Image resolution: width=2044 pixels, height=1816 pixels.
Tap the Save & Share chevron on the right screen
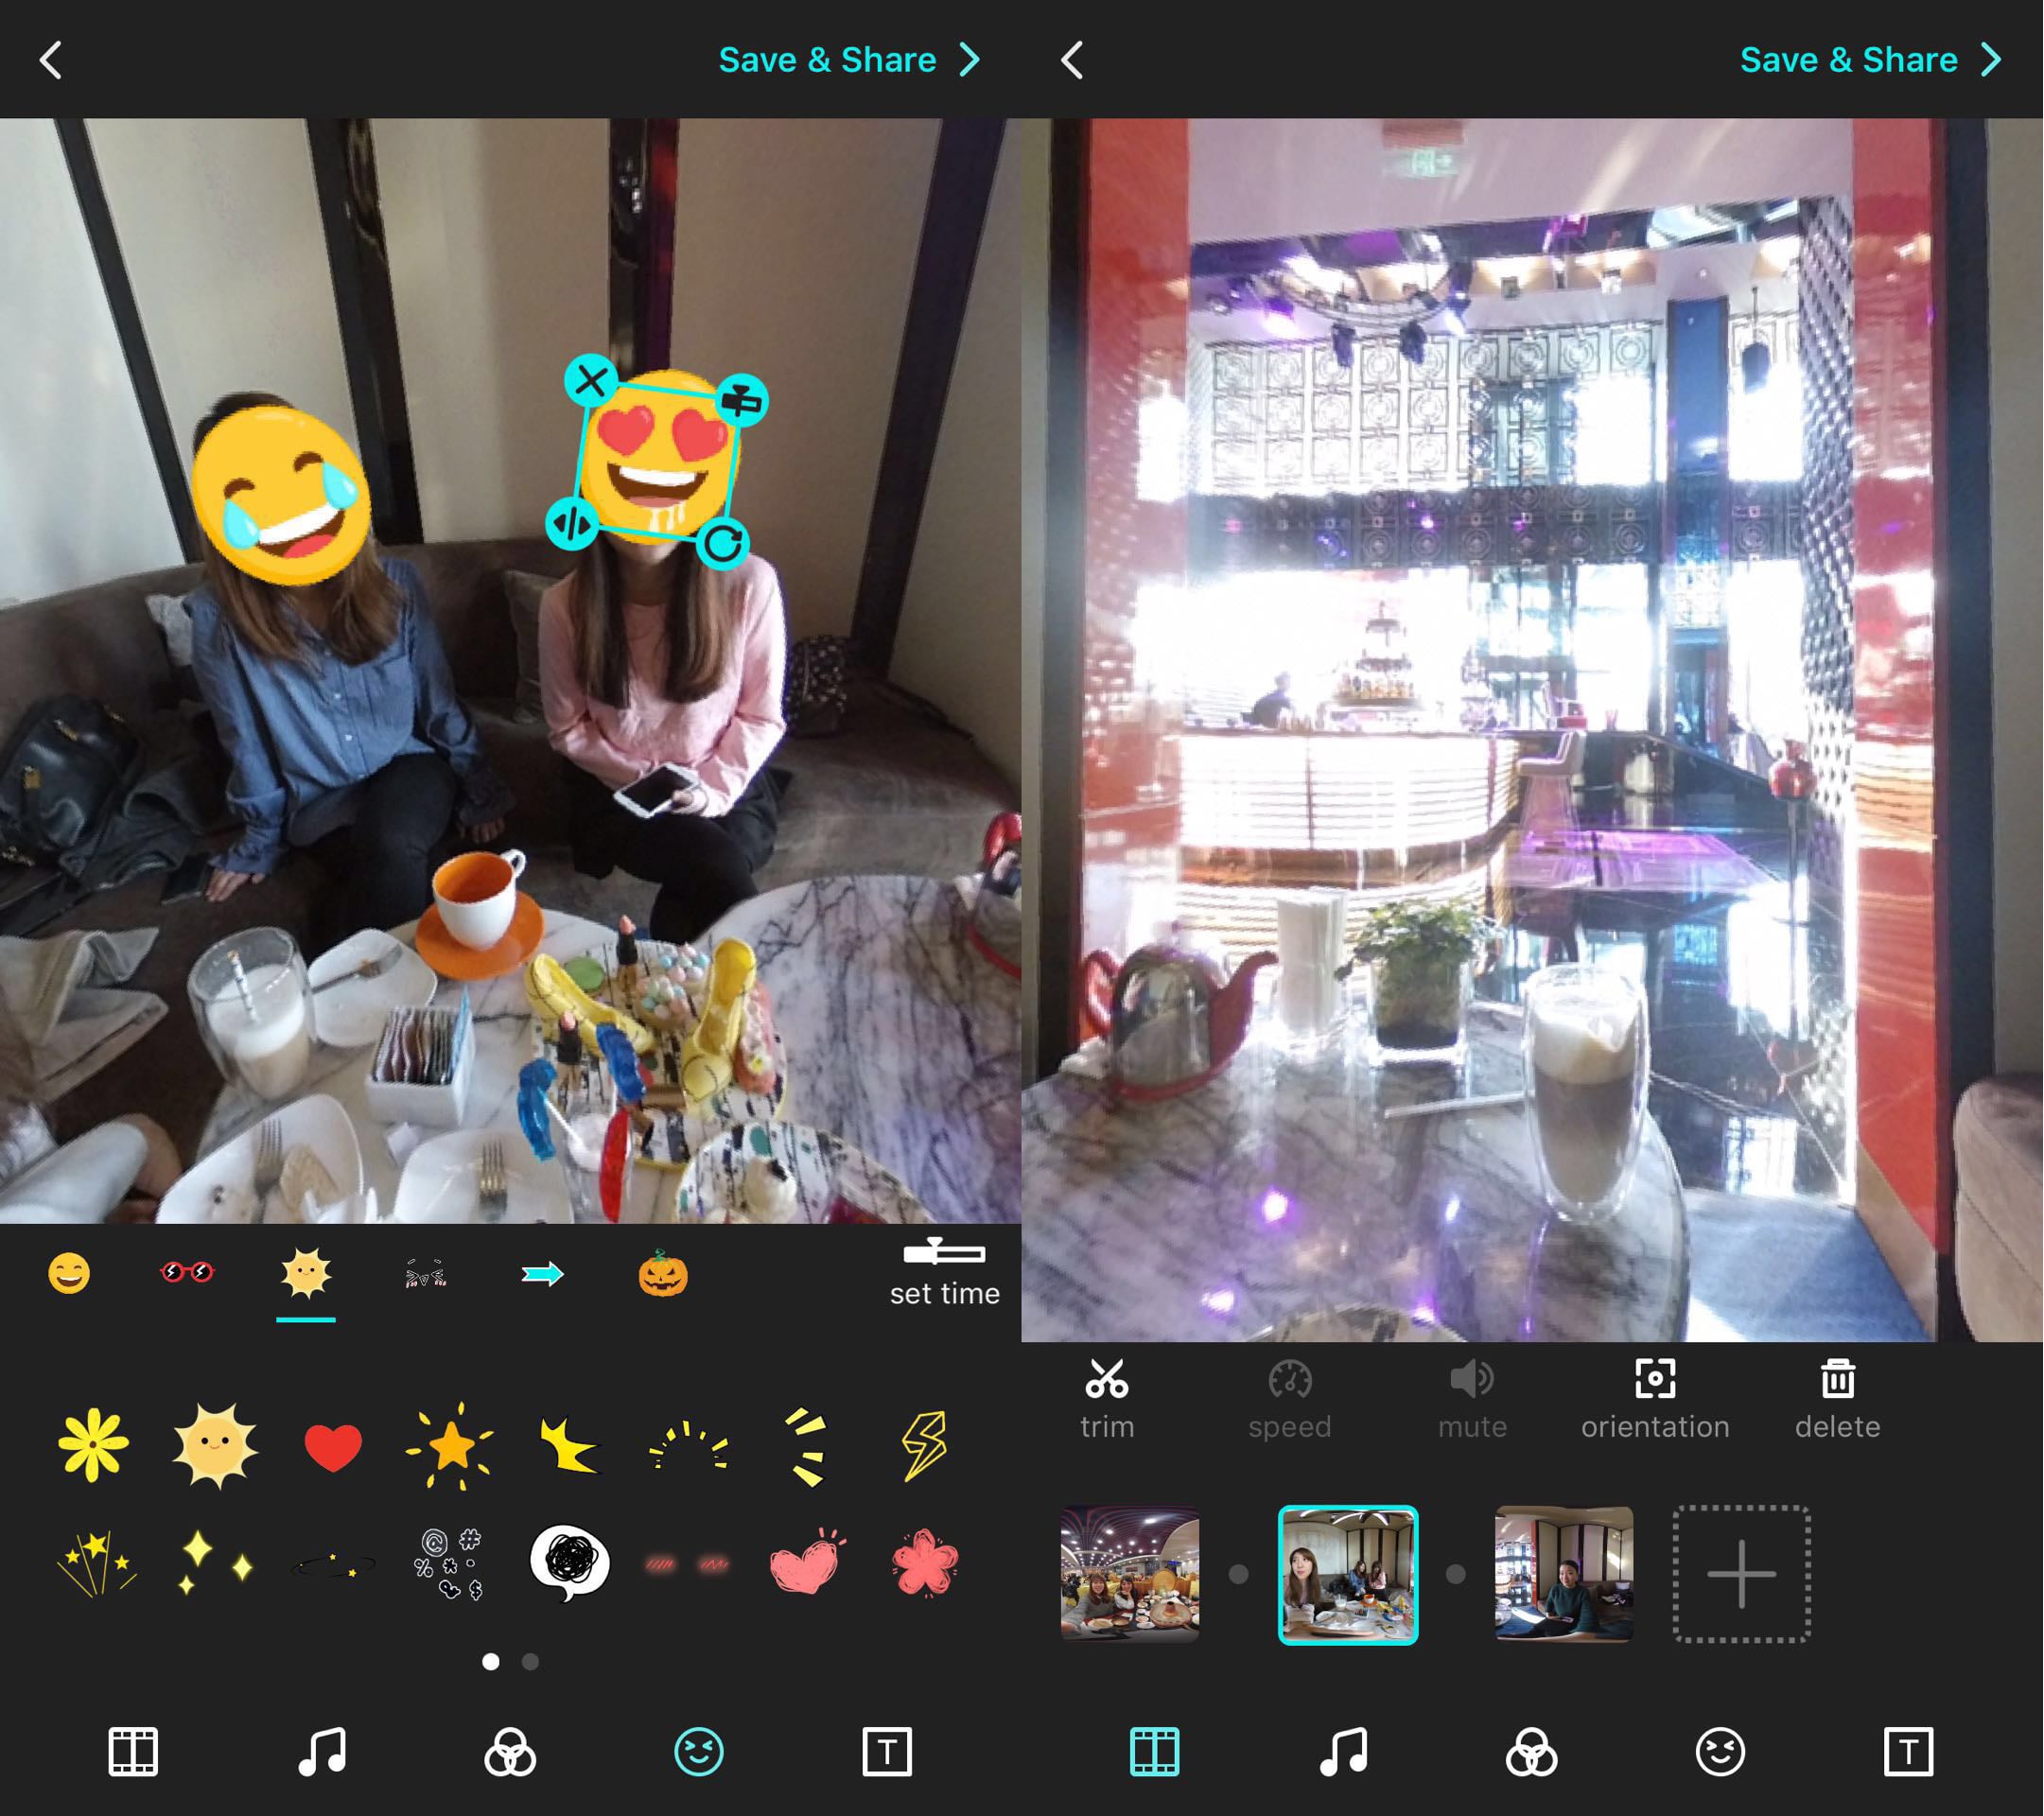pos(1991,60)
